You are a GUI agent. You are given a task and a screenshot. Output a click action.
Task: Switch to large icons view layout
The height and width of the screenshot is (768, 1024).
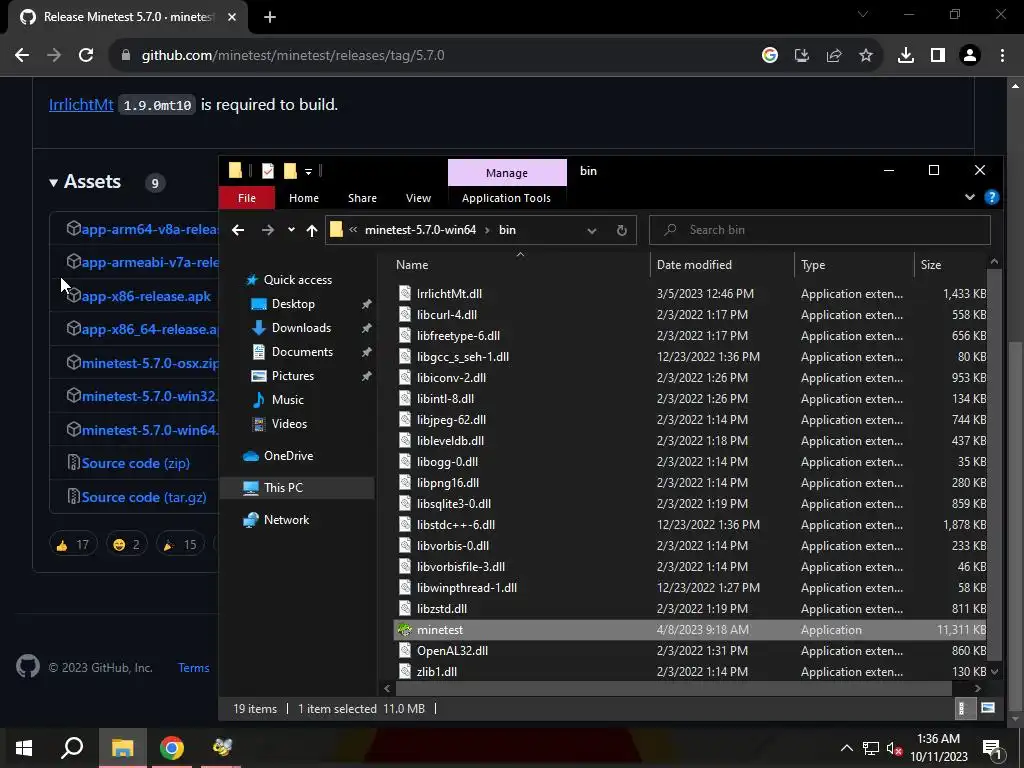[x=987, y=709]
